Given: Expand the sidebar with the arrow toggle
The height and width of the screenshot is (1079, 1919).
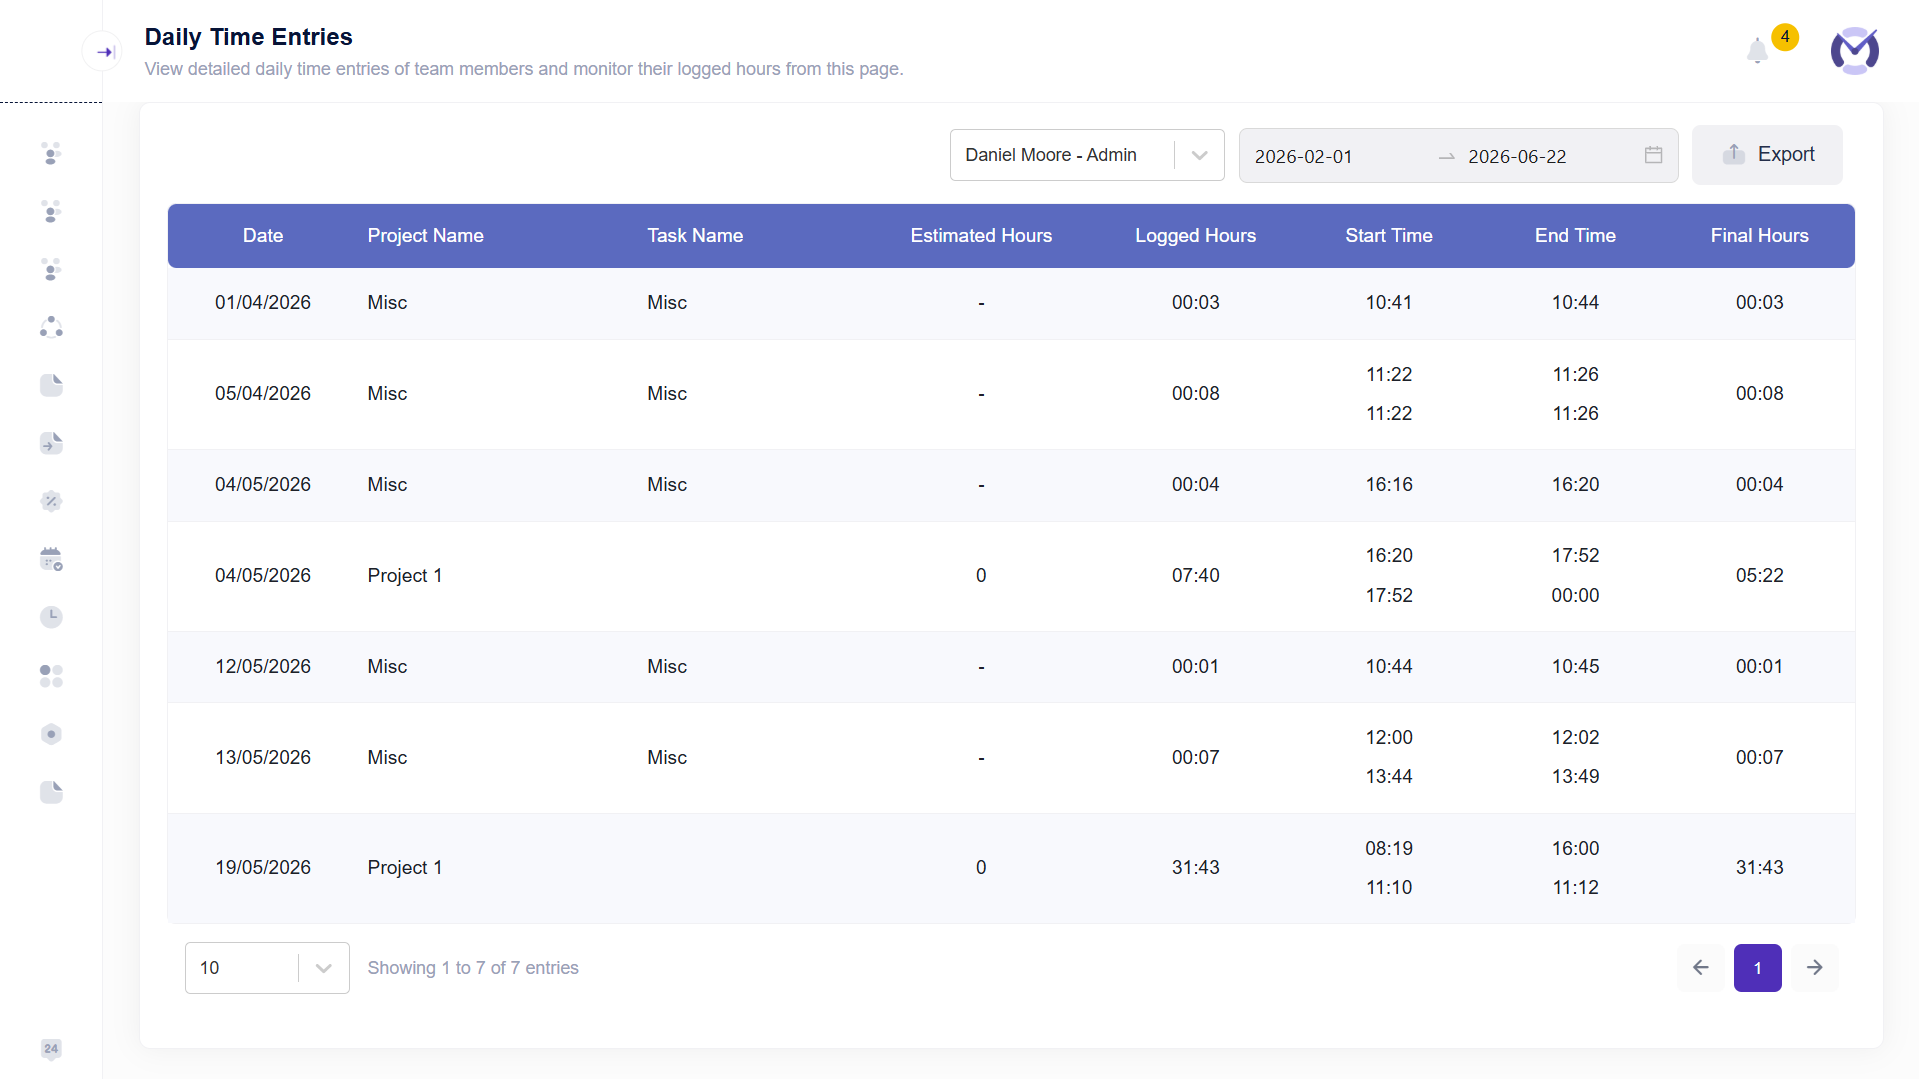Looking at the screenshot, I should (x=103, y=52).
